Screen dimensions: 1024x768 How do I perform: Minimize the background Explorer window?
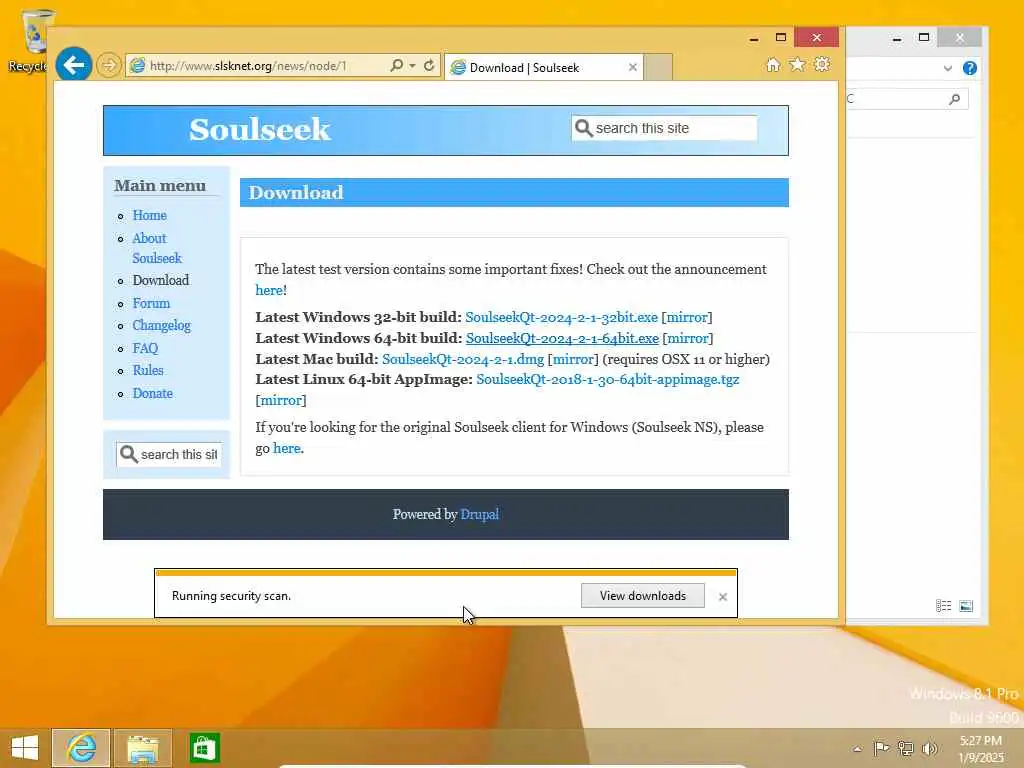pyautogui.click(x=897, y=38)
